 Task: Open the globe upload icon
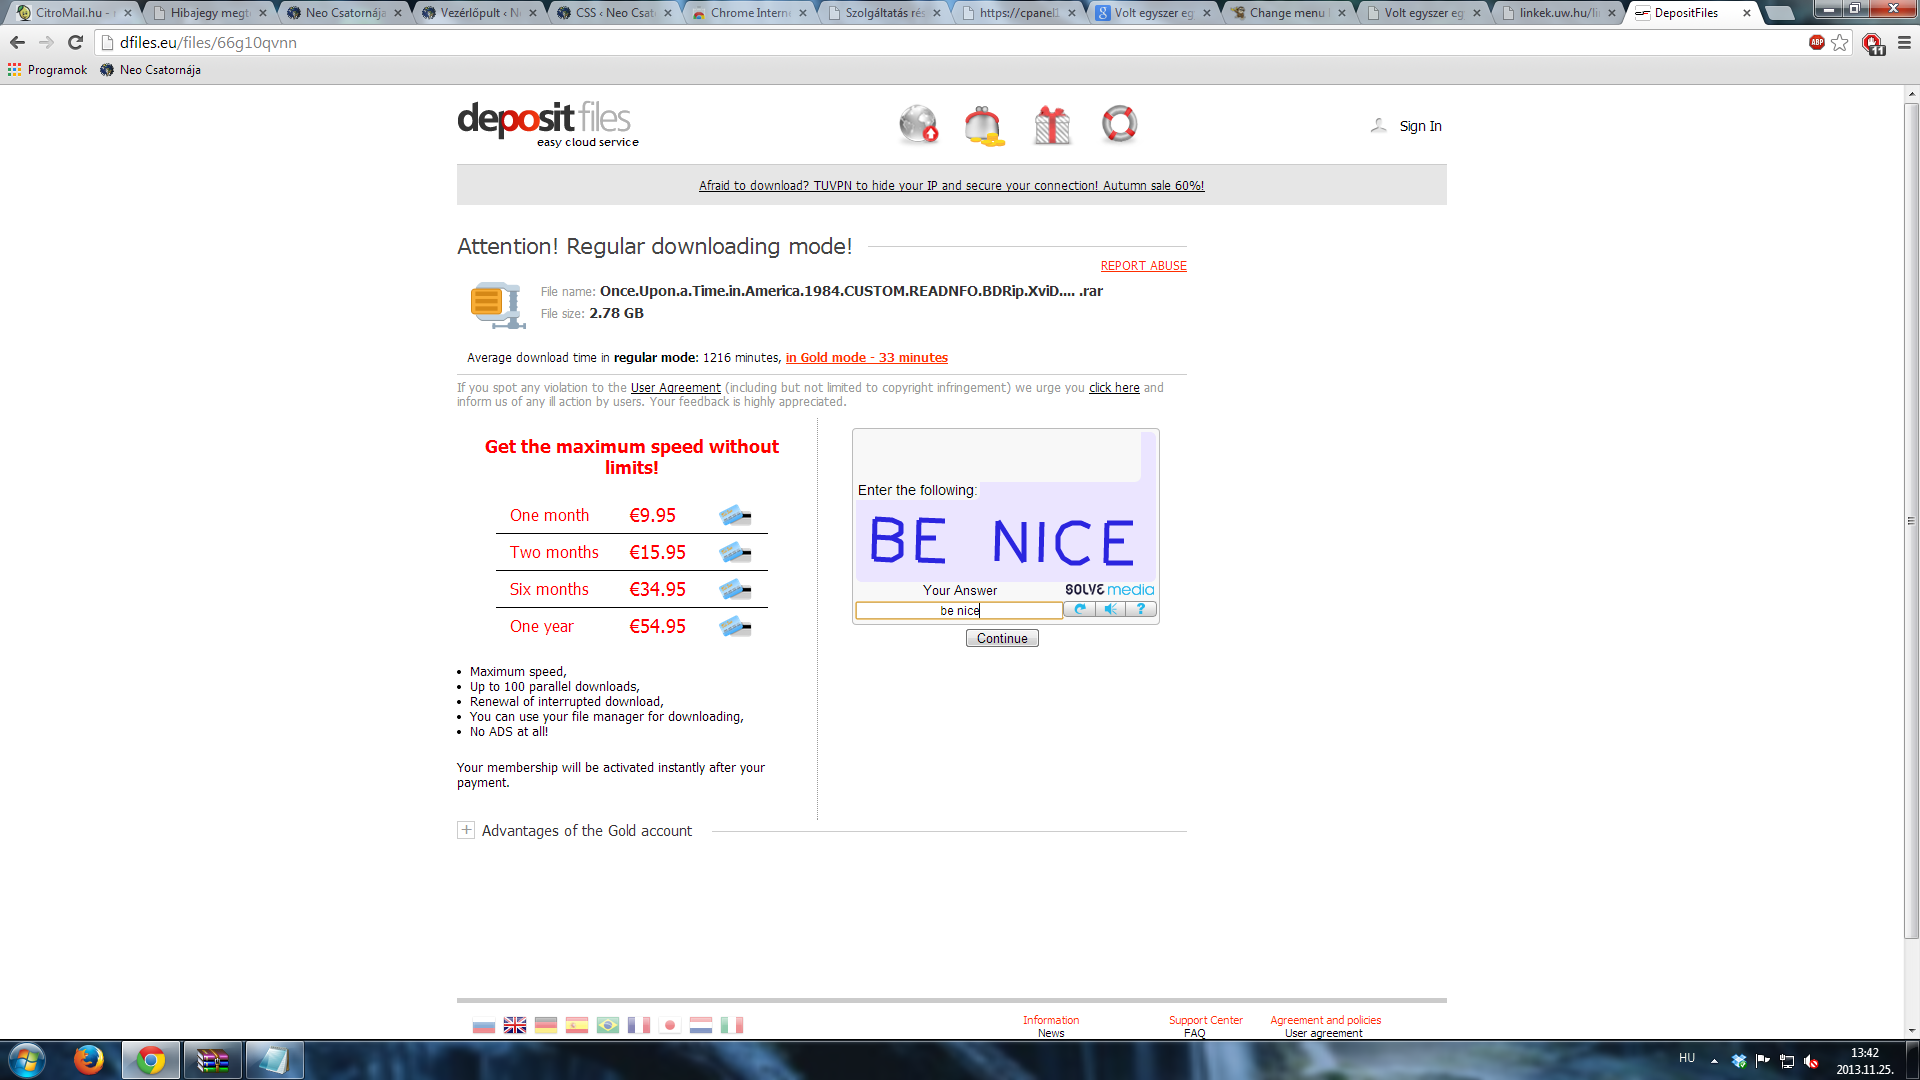coord(918,125)
